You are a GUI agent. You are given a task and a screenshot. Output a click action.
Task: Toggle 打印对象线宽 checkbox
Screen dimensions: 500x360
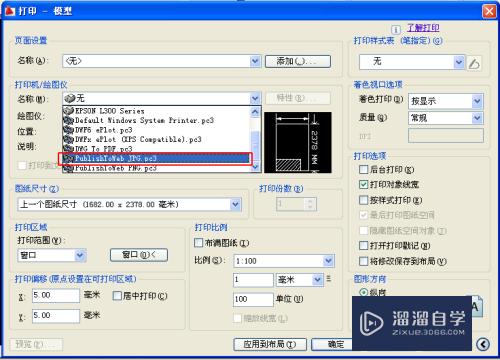[363, 184]
